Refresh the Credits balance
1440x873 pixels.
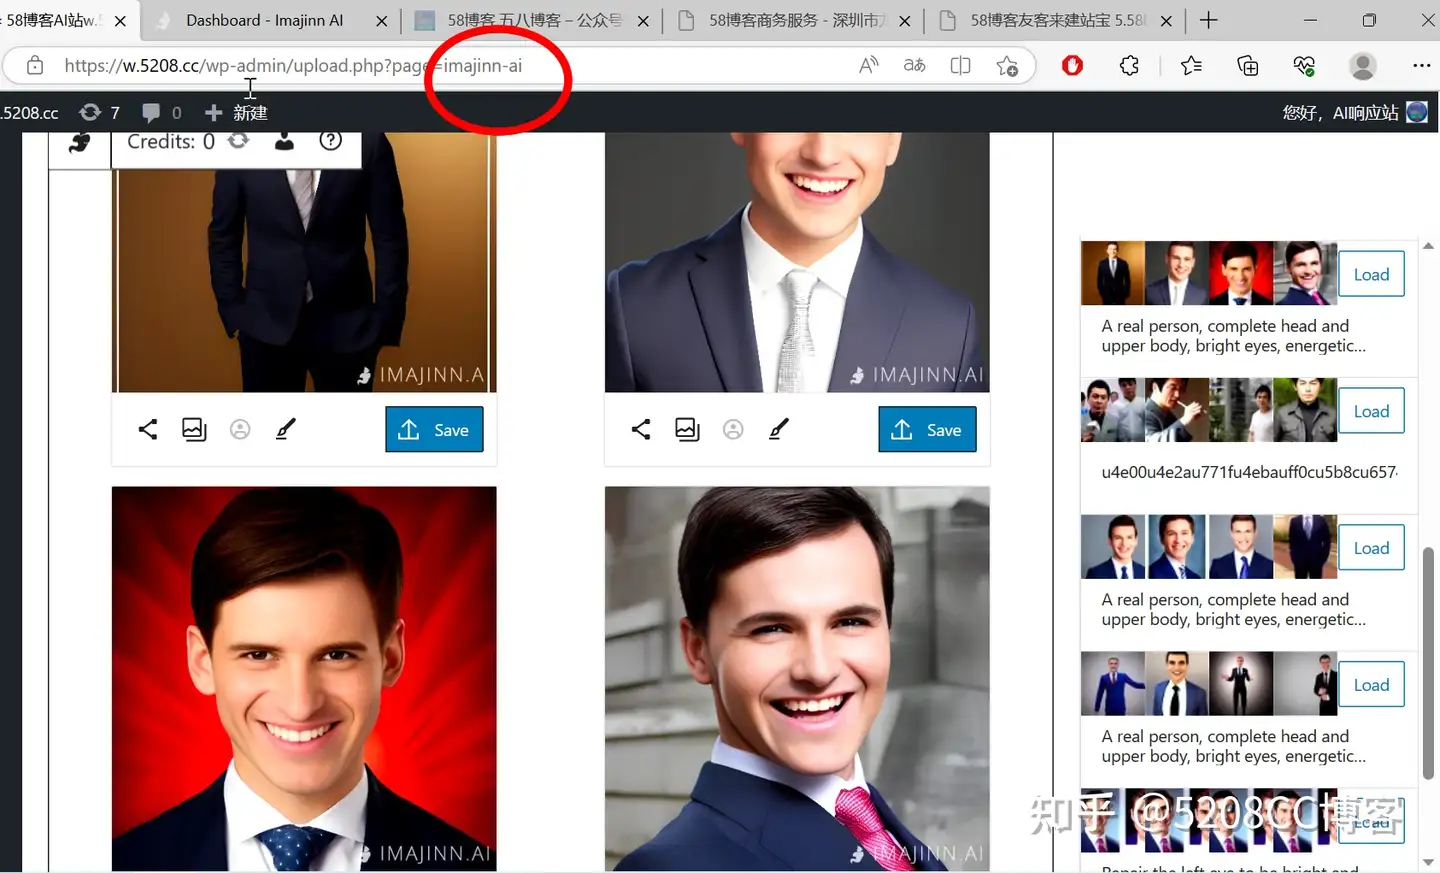point(238,141)
